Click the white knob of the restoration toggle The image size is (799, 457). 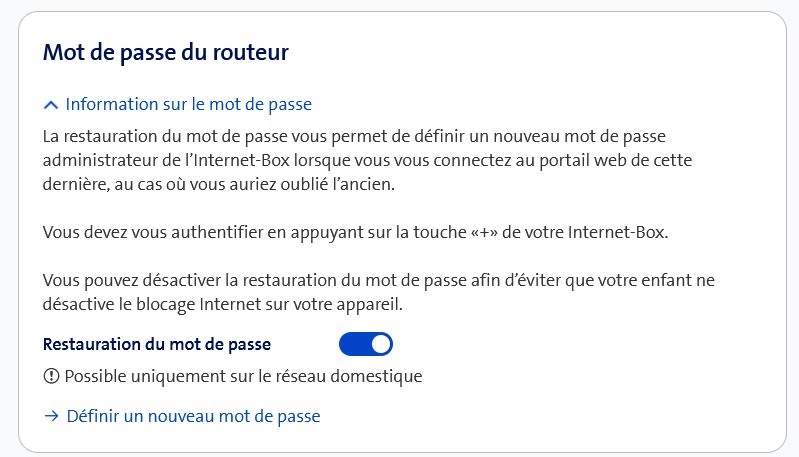380,344
